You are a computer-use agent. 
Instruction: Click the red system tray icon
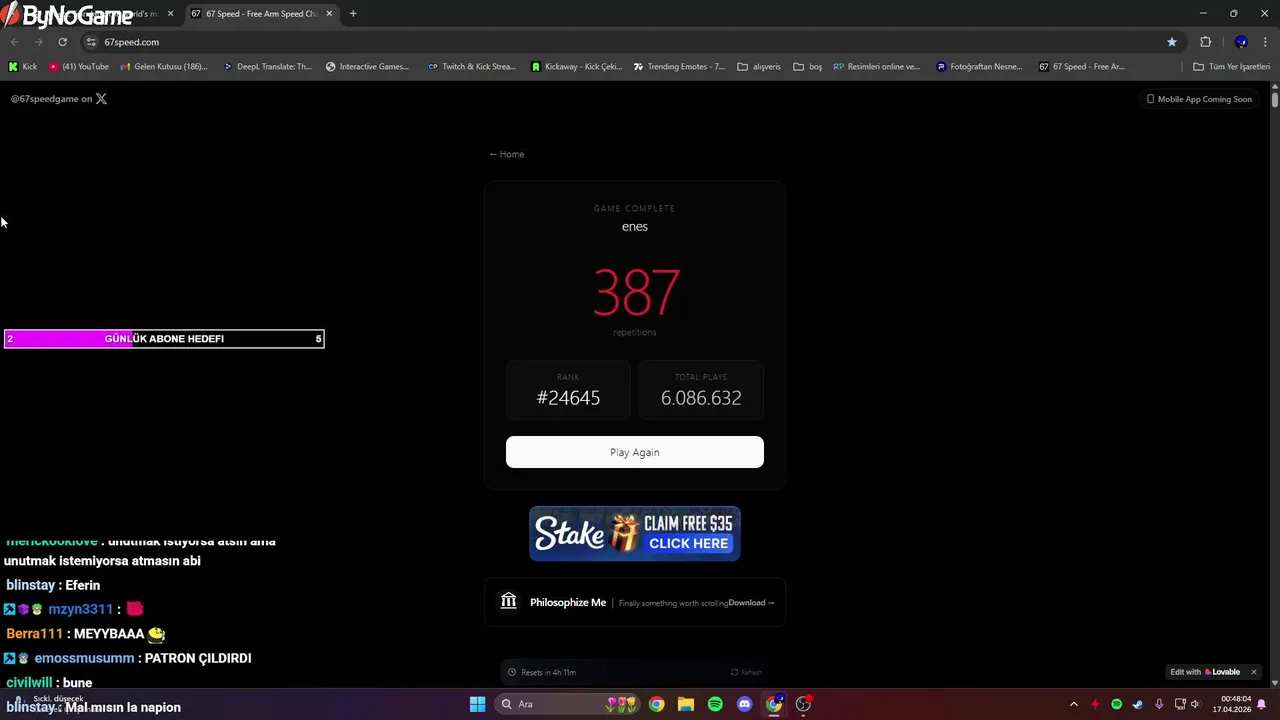tap(1095, 704)
